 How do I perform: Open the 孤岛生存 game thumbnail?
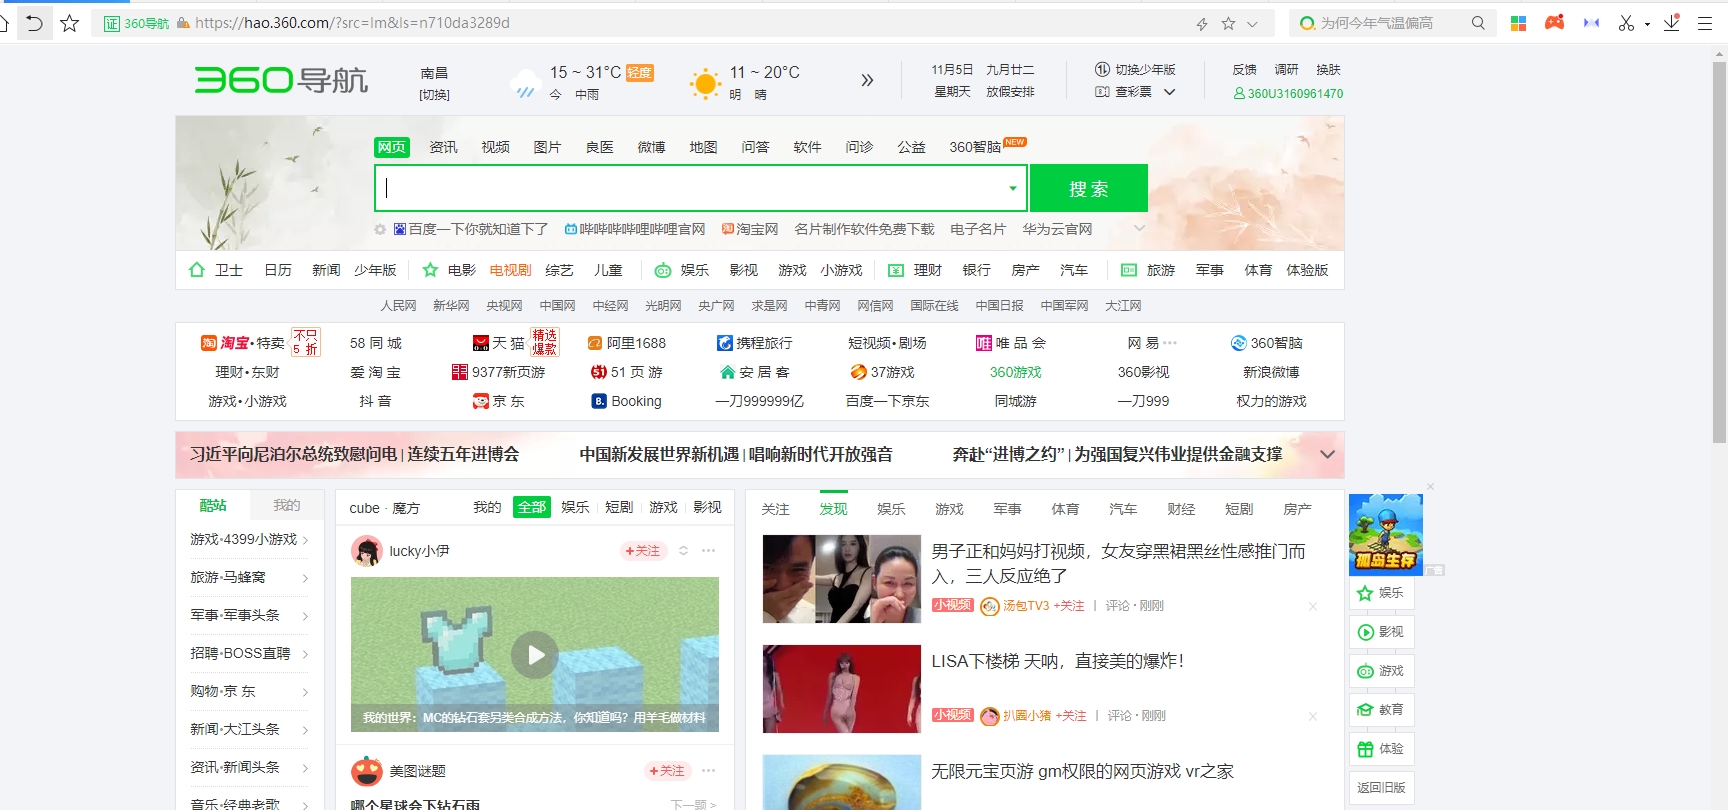point(1385,534)
